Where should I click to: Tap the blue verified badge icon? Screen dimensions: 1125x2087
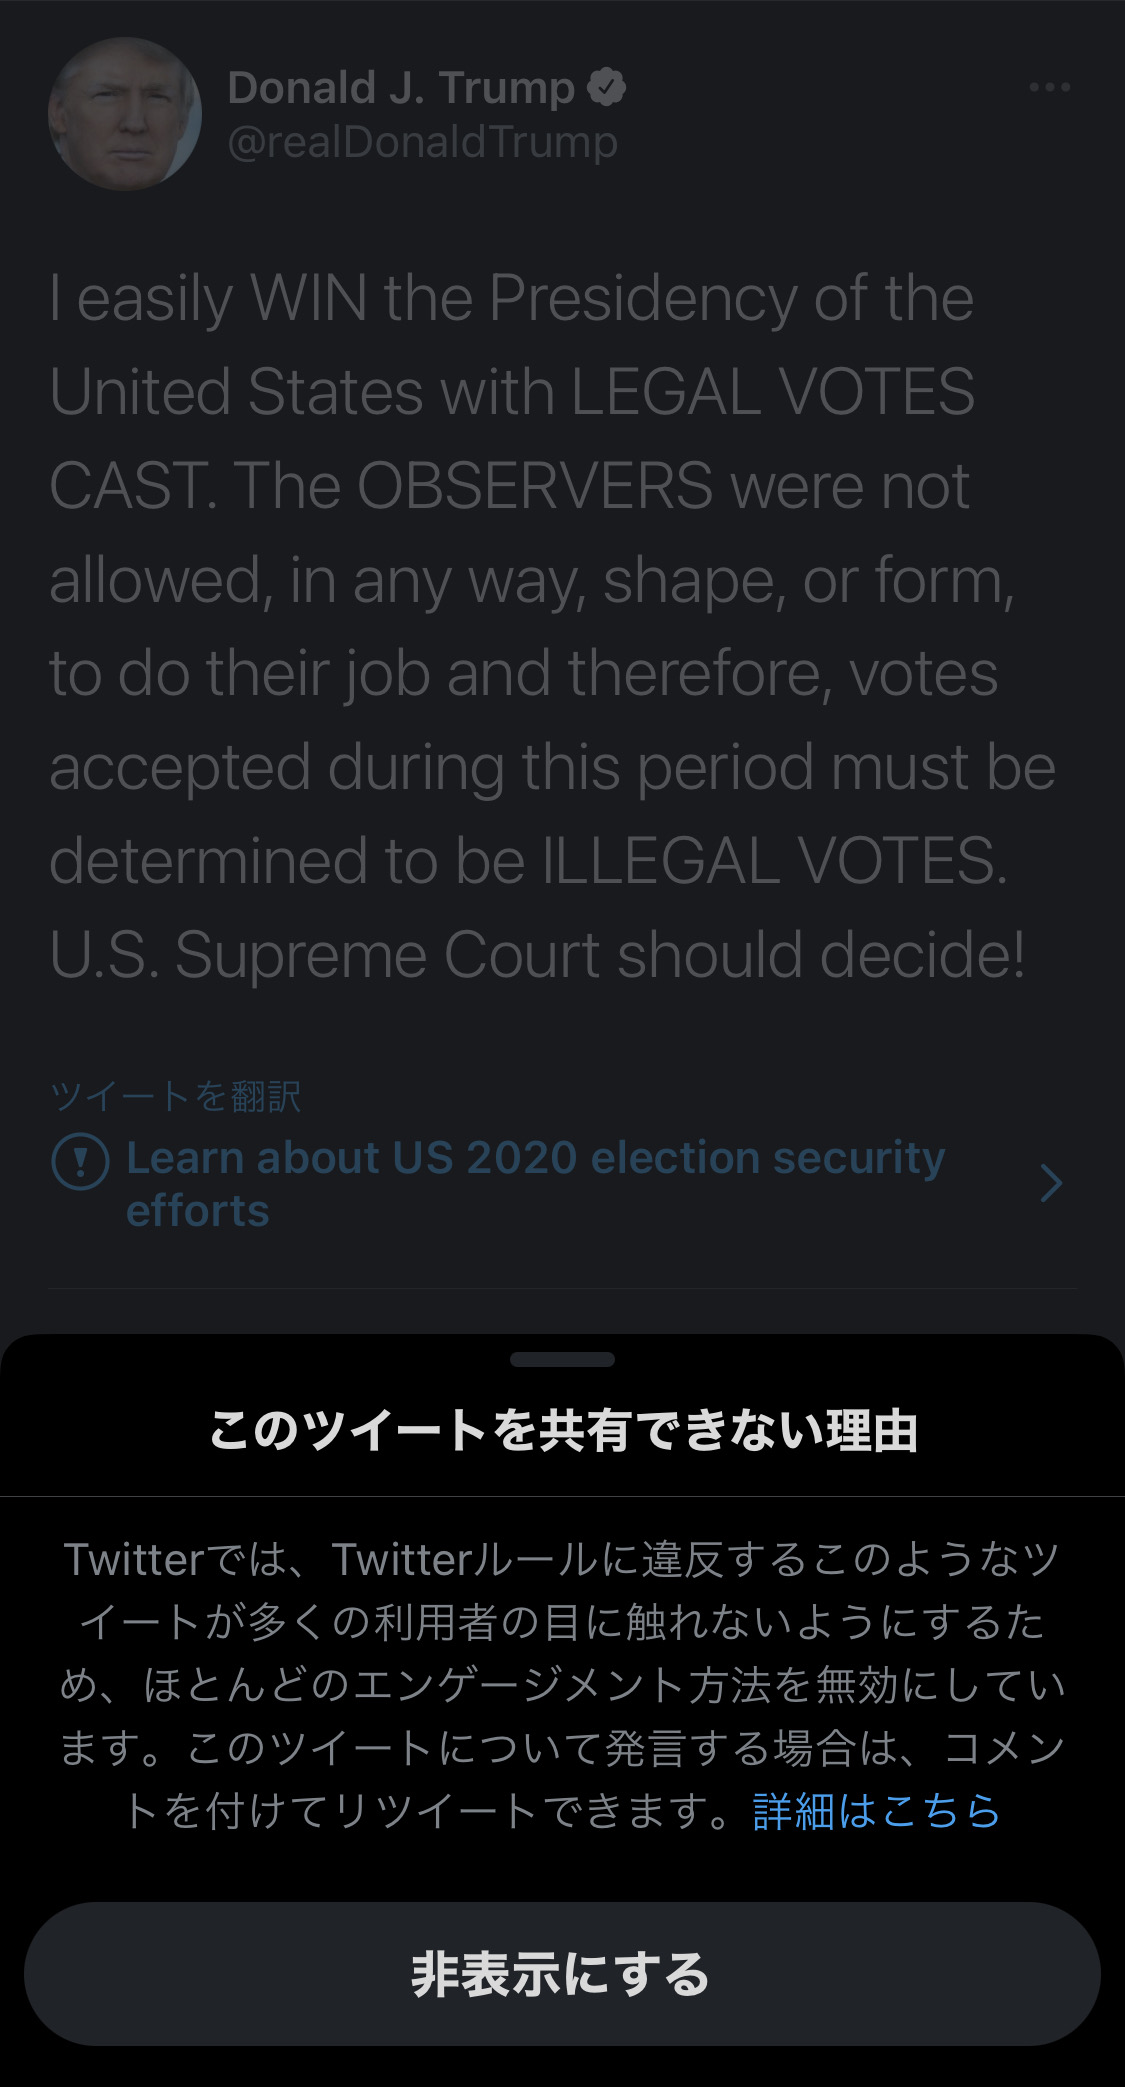pos(606,88)
